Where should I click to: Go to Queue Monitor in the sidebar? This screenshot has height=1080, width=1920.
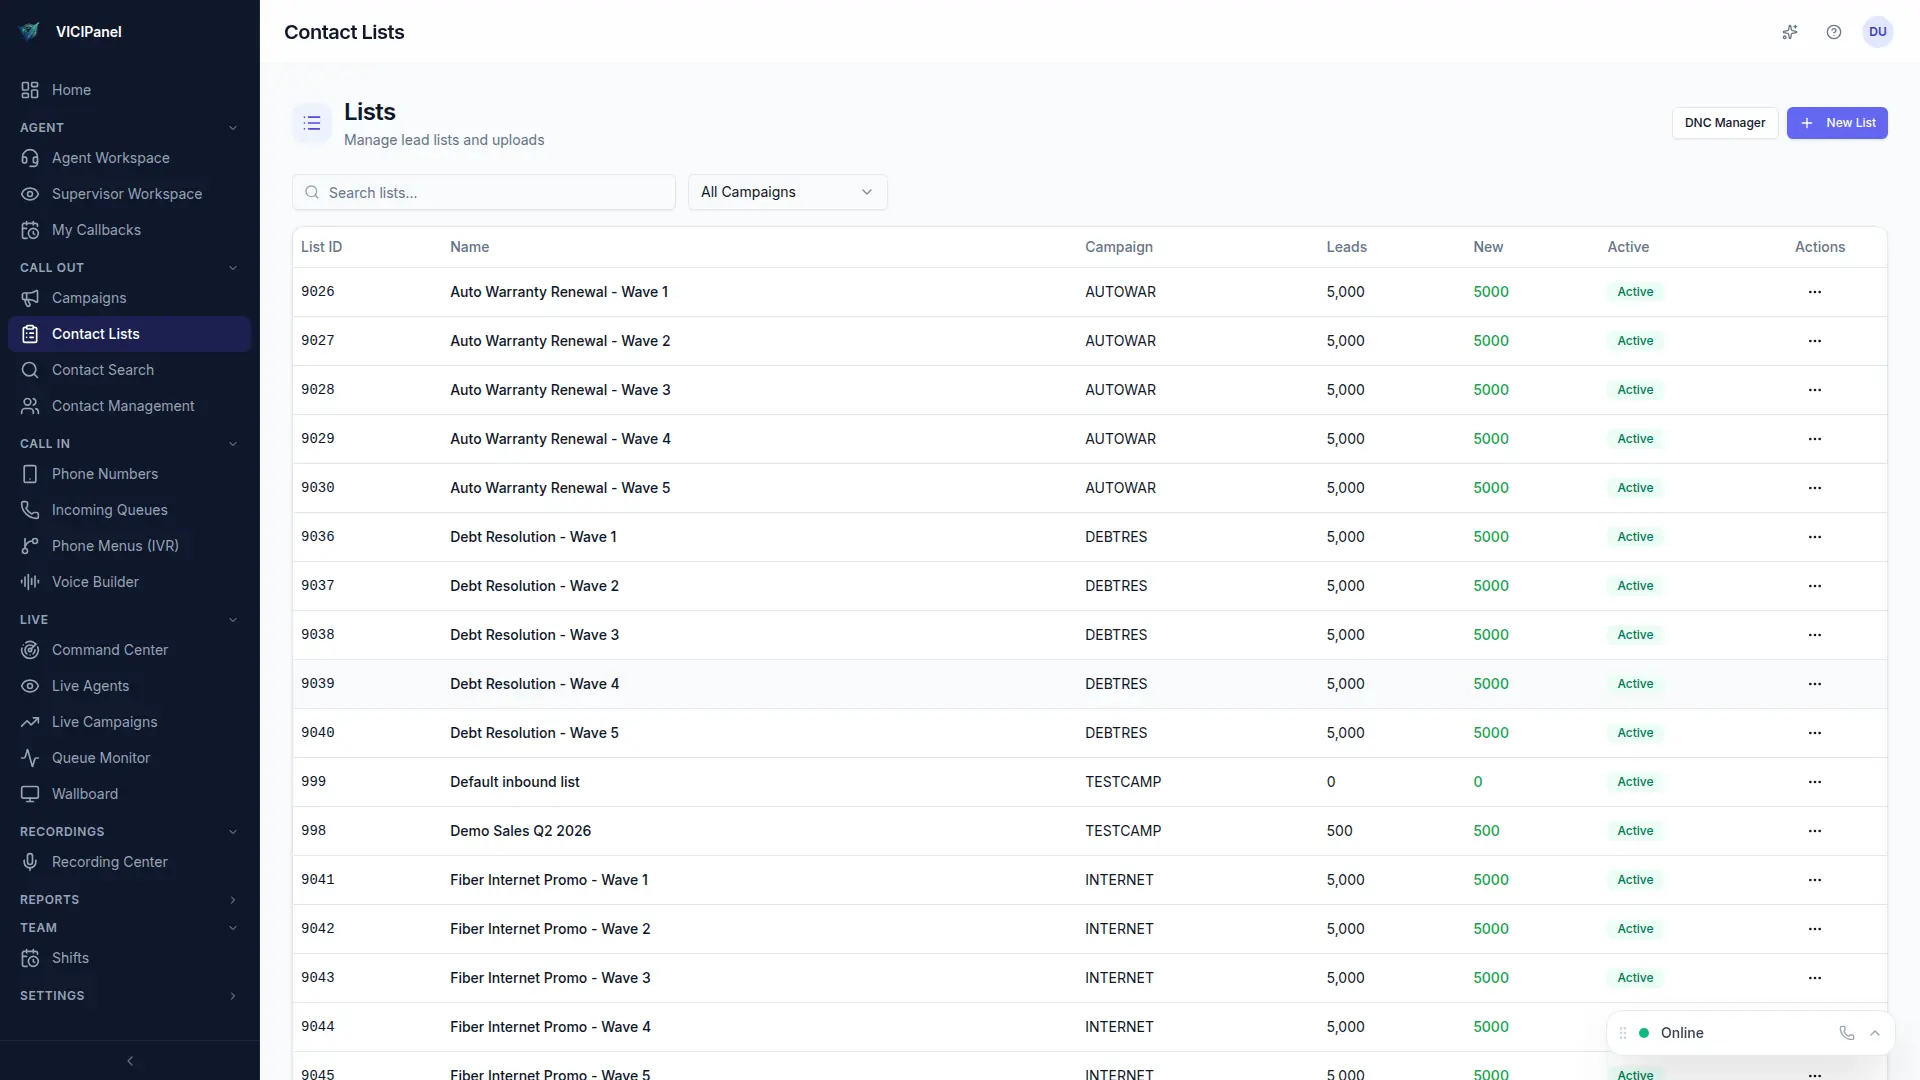pyautogui.click(x=99, y=758)
